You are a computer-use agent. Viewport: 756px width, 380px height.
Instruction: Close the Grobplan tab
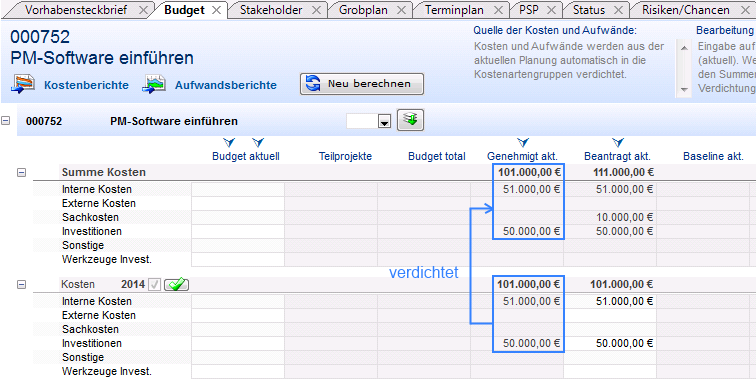401,10
